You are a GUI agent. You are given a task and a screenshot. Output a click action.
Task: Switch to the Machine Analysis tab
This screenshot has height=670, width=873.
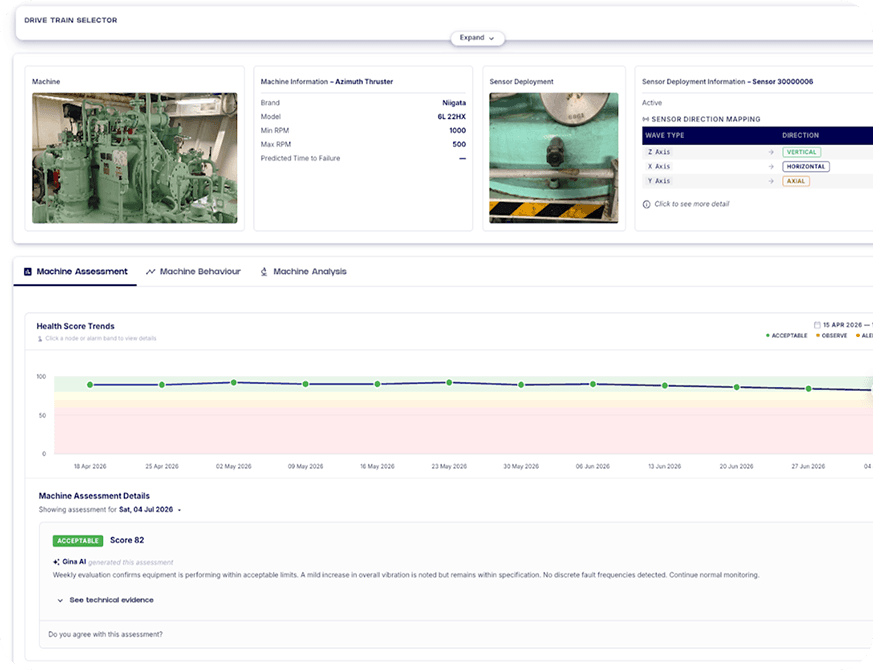[x=303, y=272]
